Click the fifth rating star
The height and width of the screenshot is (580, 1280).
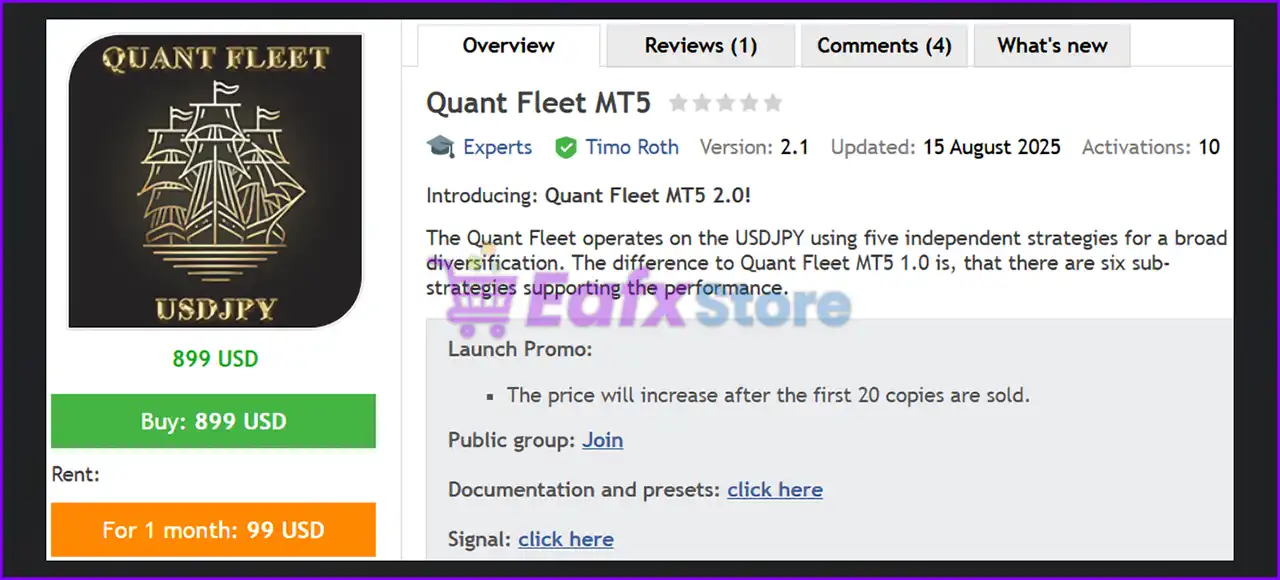coord(772,103)
